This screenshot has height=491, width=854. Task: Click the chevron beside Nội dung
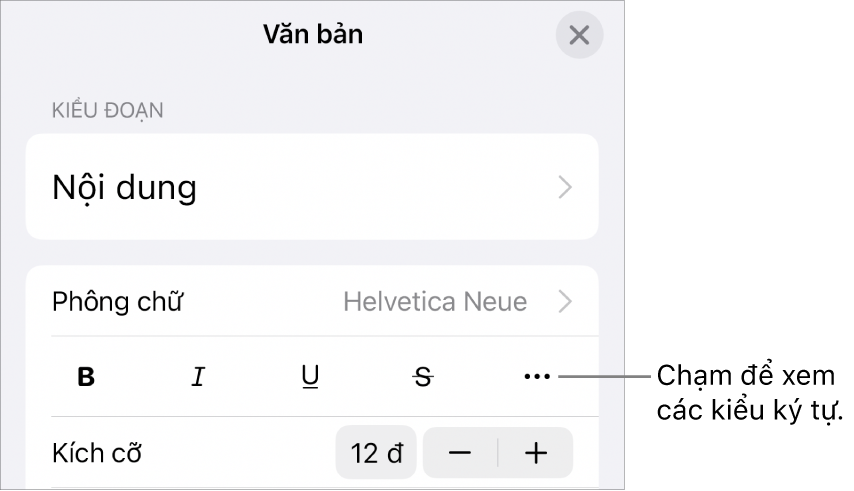(x=566, y=187)
